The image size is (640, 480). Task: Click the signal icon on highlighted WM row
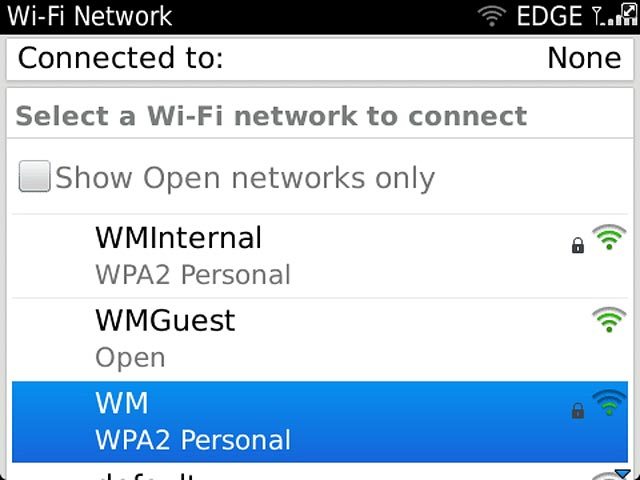point(609,402)
